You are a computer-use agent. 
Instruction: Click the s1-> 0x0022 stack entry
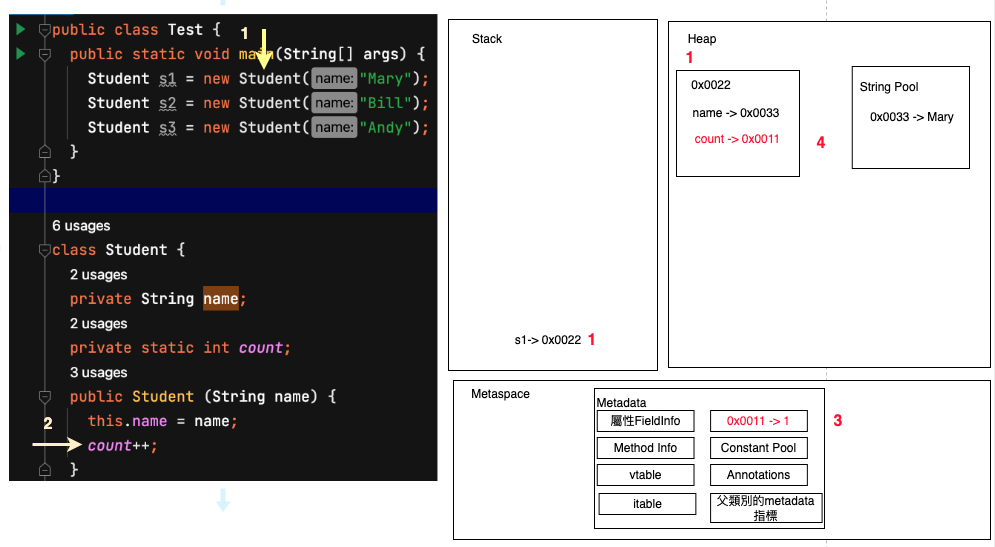[x=548, y=340]
